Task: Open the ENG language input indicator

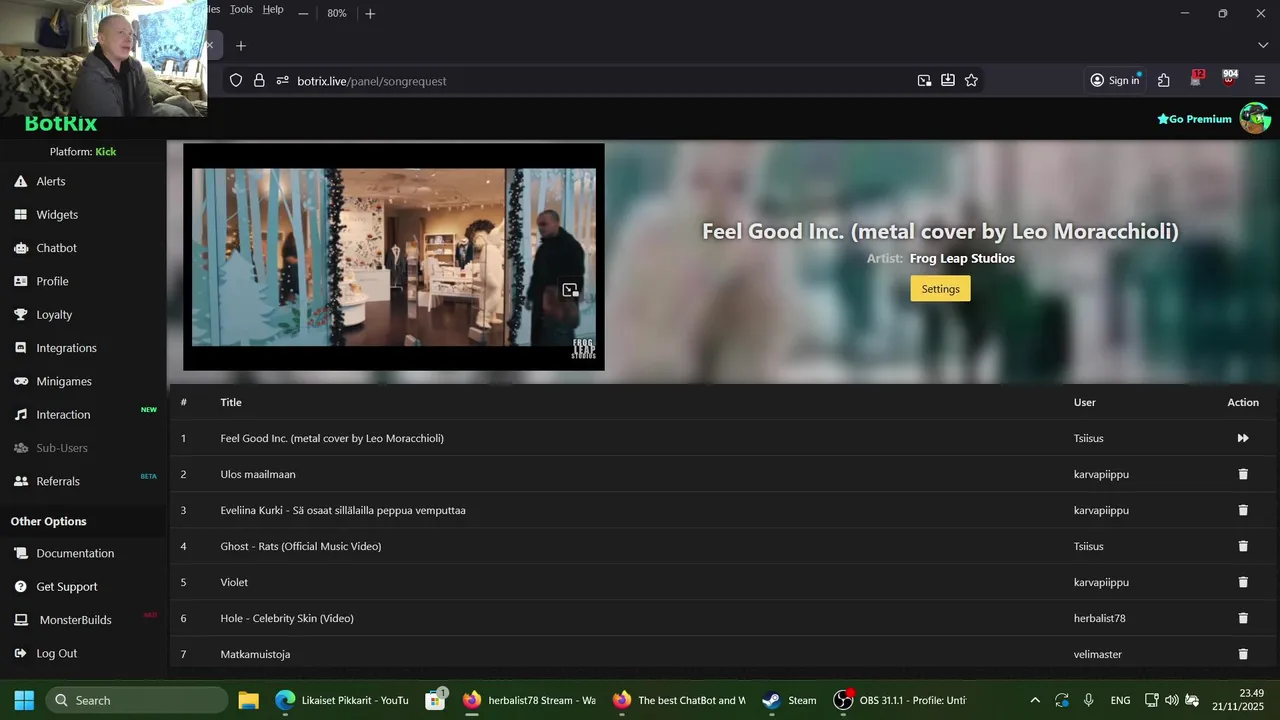Action: (1120, 700)
